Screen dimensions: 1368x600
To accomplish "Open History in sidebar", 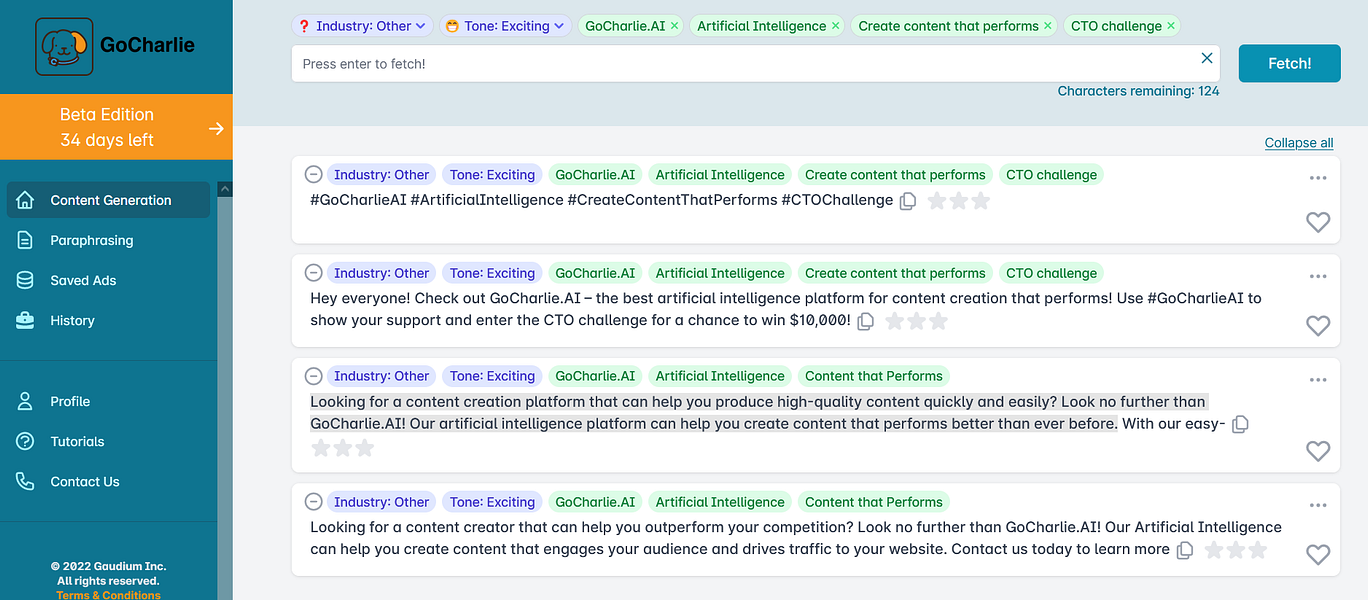I will point(72,320).
